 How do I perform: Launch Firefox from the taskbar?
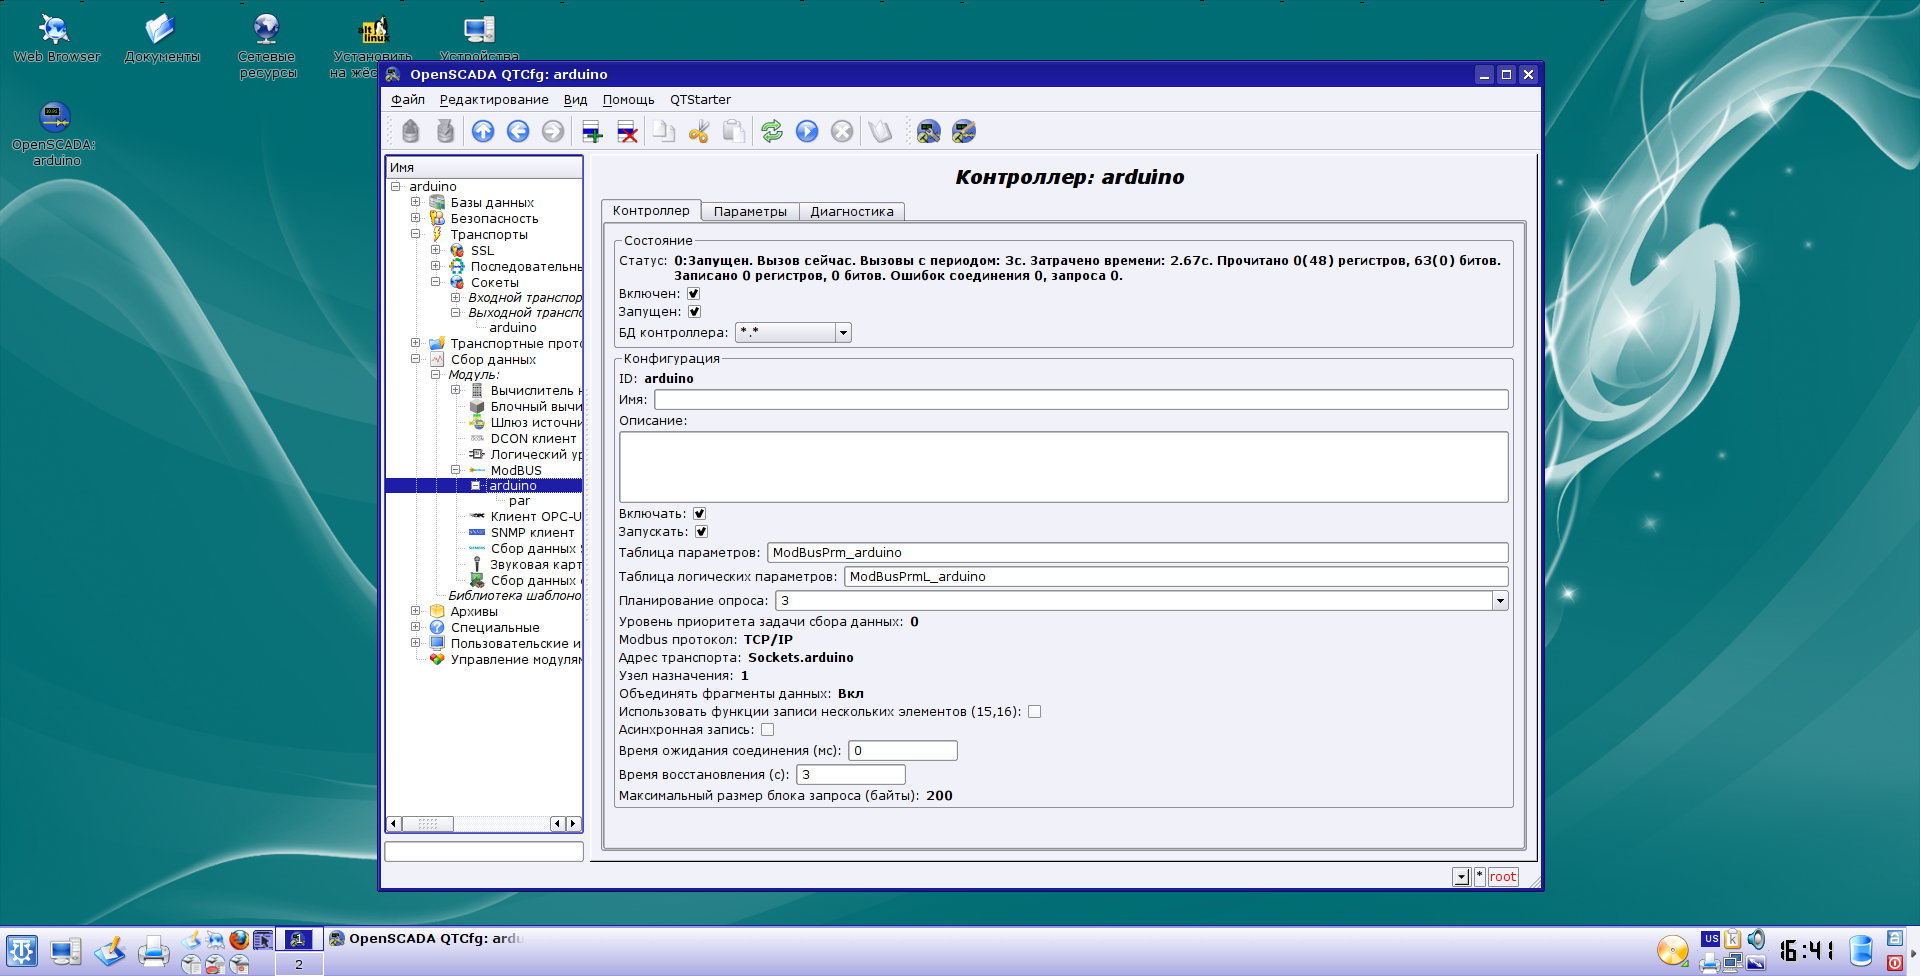pyautogui.click(x=239, y=940)
